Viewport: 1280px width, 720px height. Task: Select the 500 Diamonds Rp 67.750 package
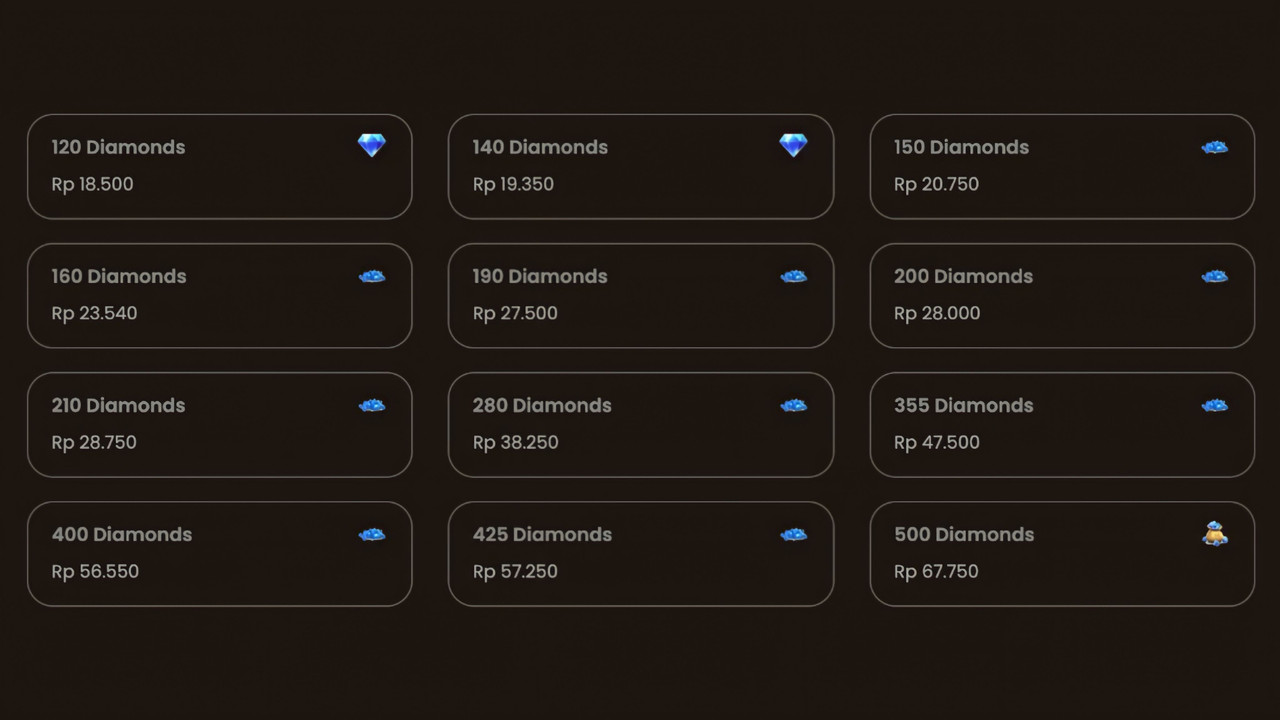(1062, 554)
